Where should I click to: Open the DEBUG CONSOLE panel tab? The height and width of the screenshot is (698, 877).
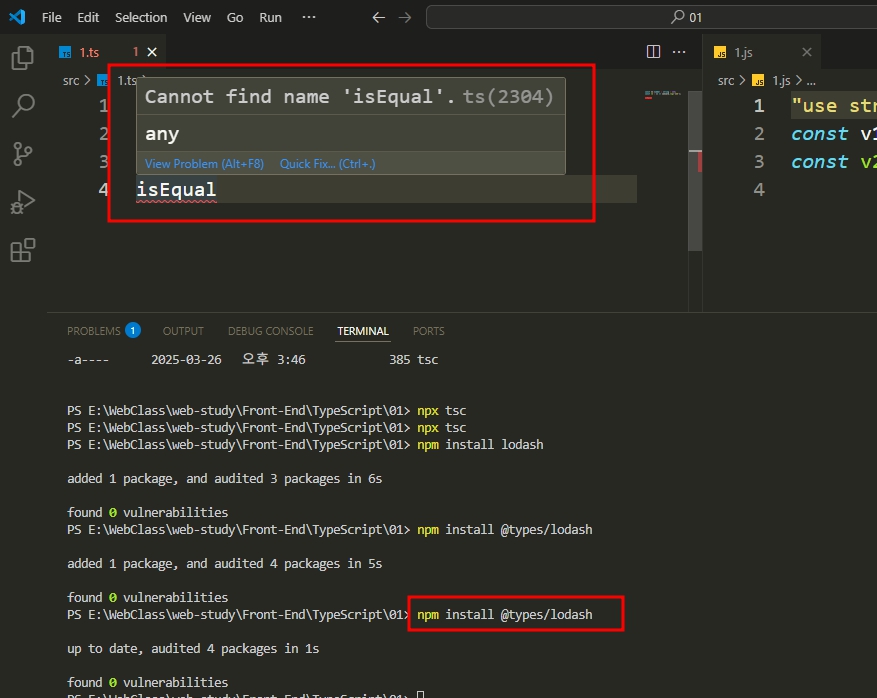270,331
